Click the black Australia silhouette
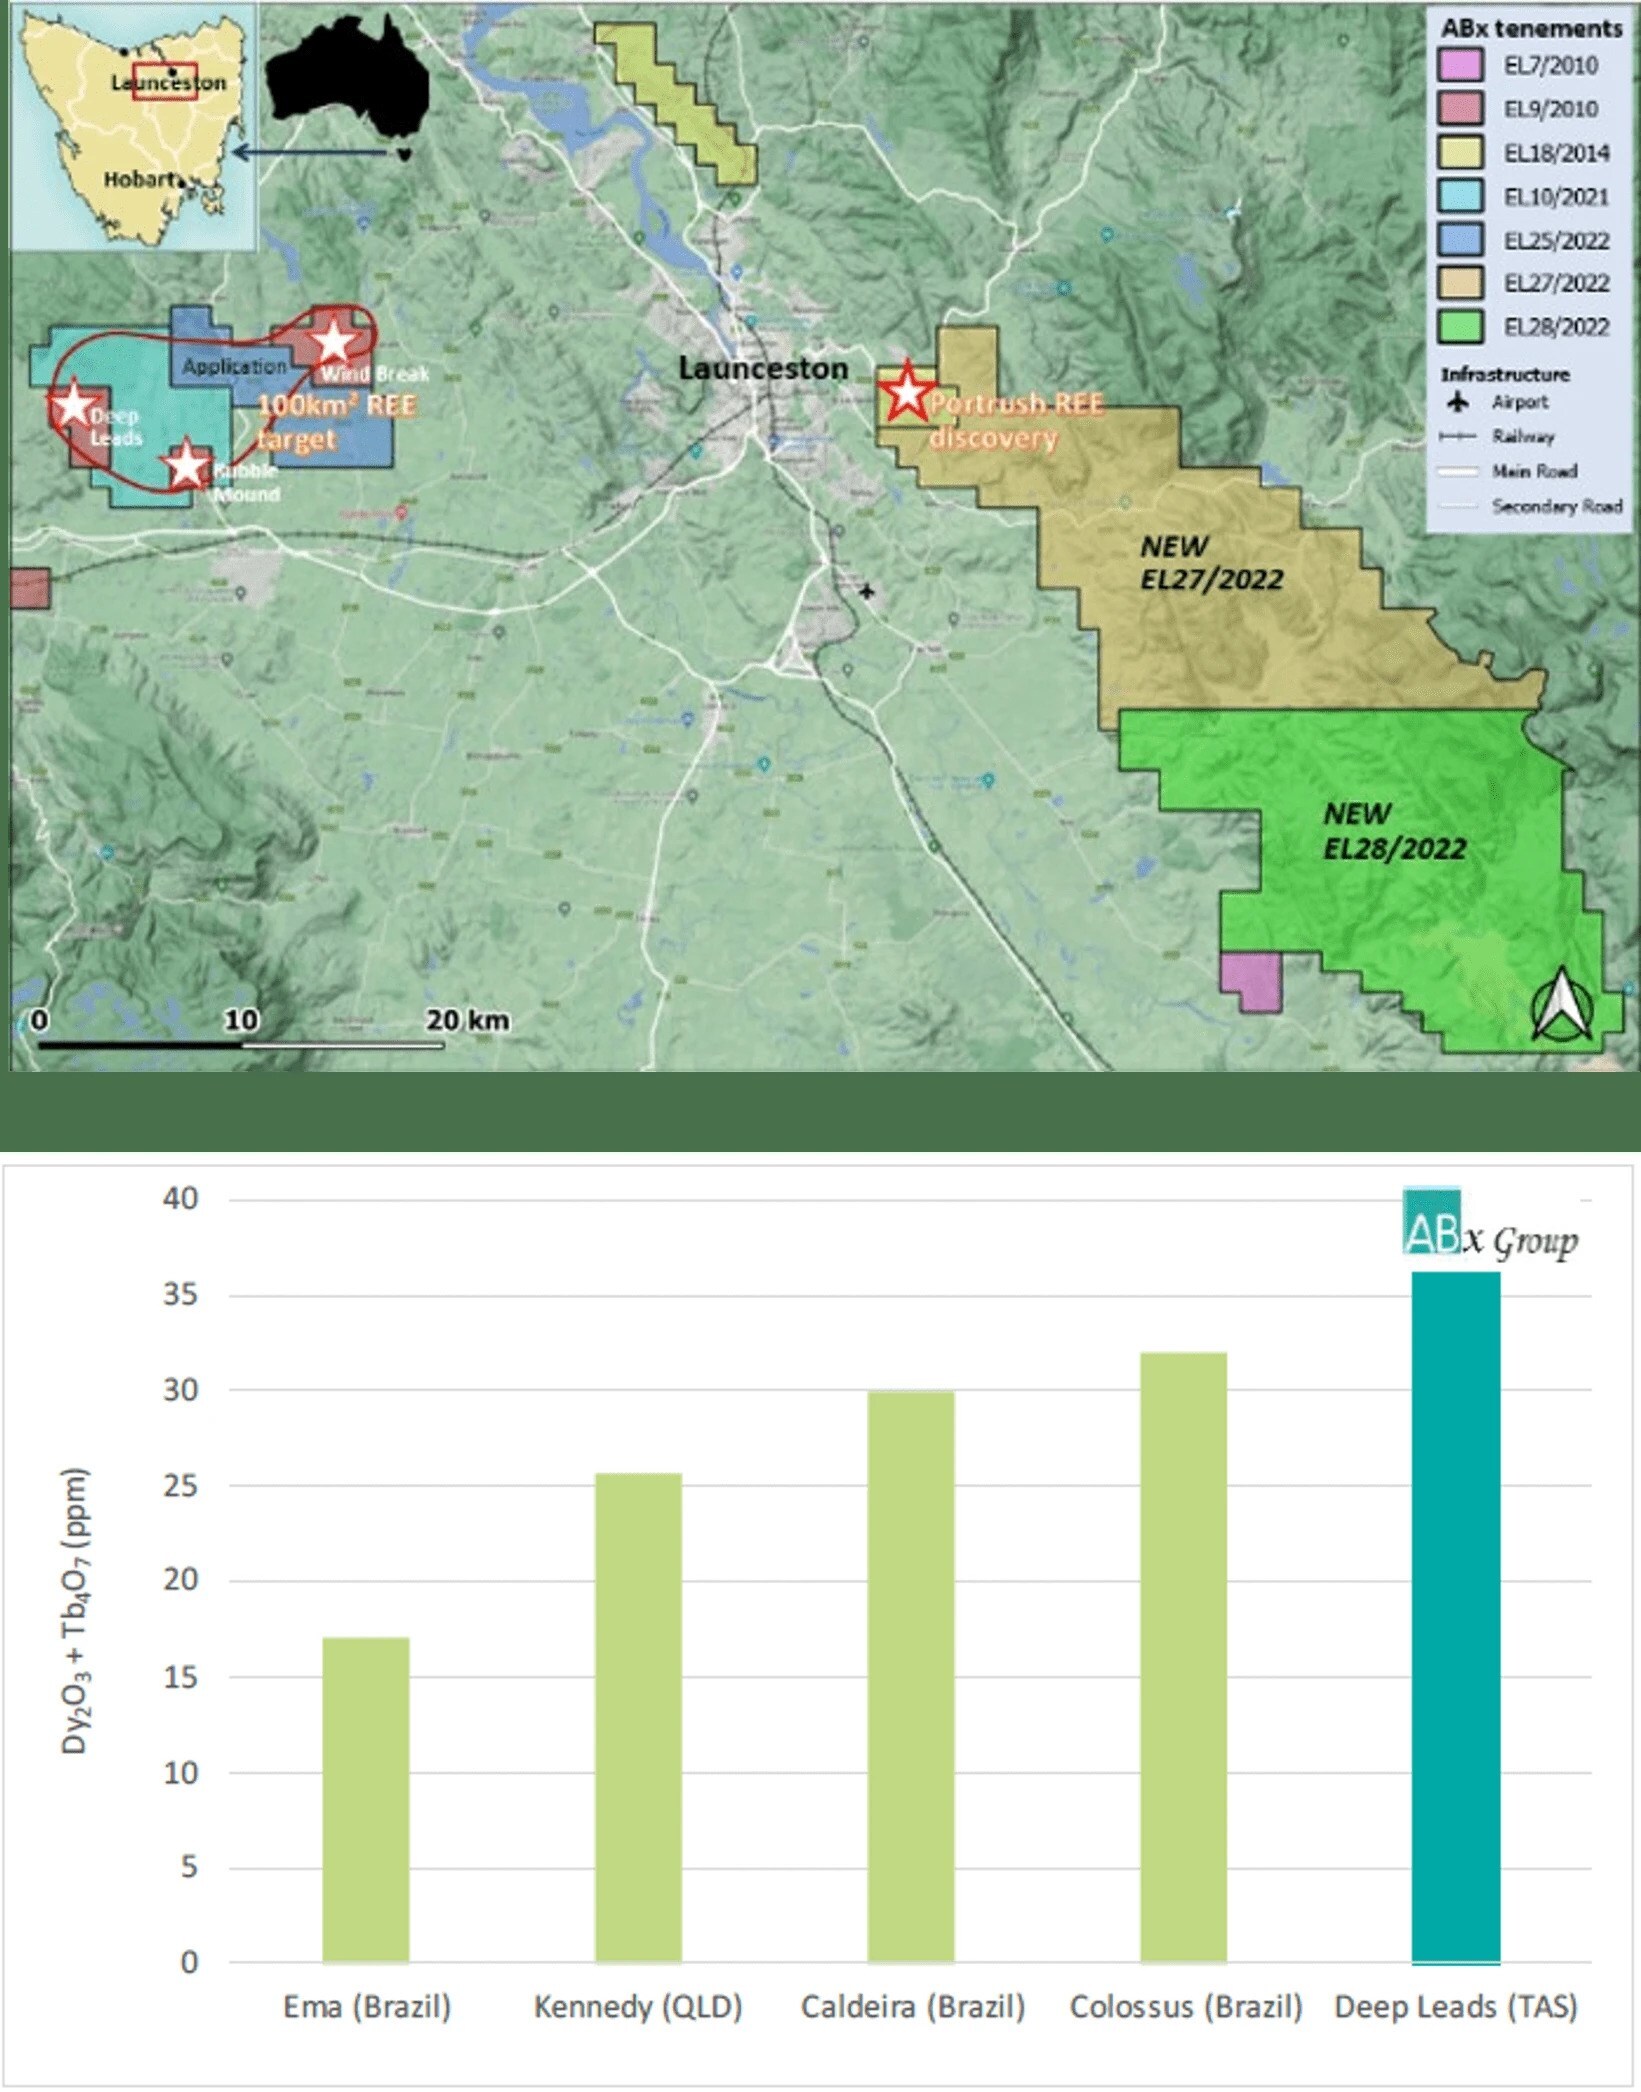This screenshot has height=2092, width=1641. (x=348, y=84)
